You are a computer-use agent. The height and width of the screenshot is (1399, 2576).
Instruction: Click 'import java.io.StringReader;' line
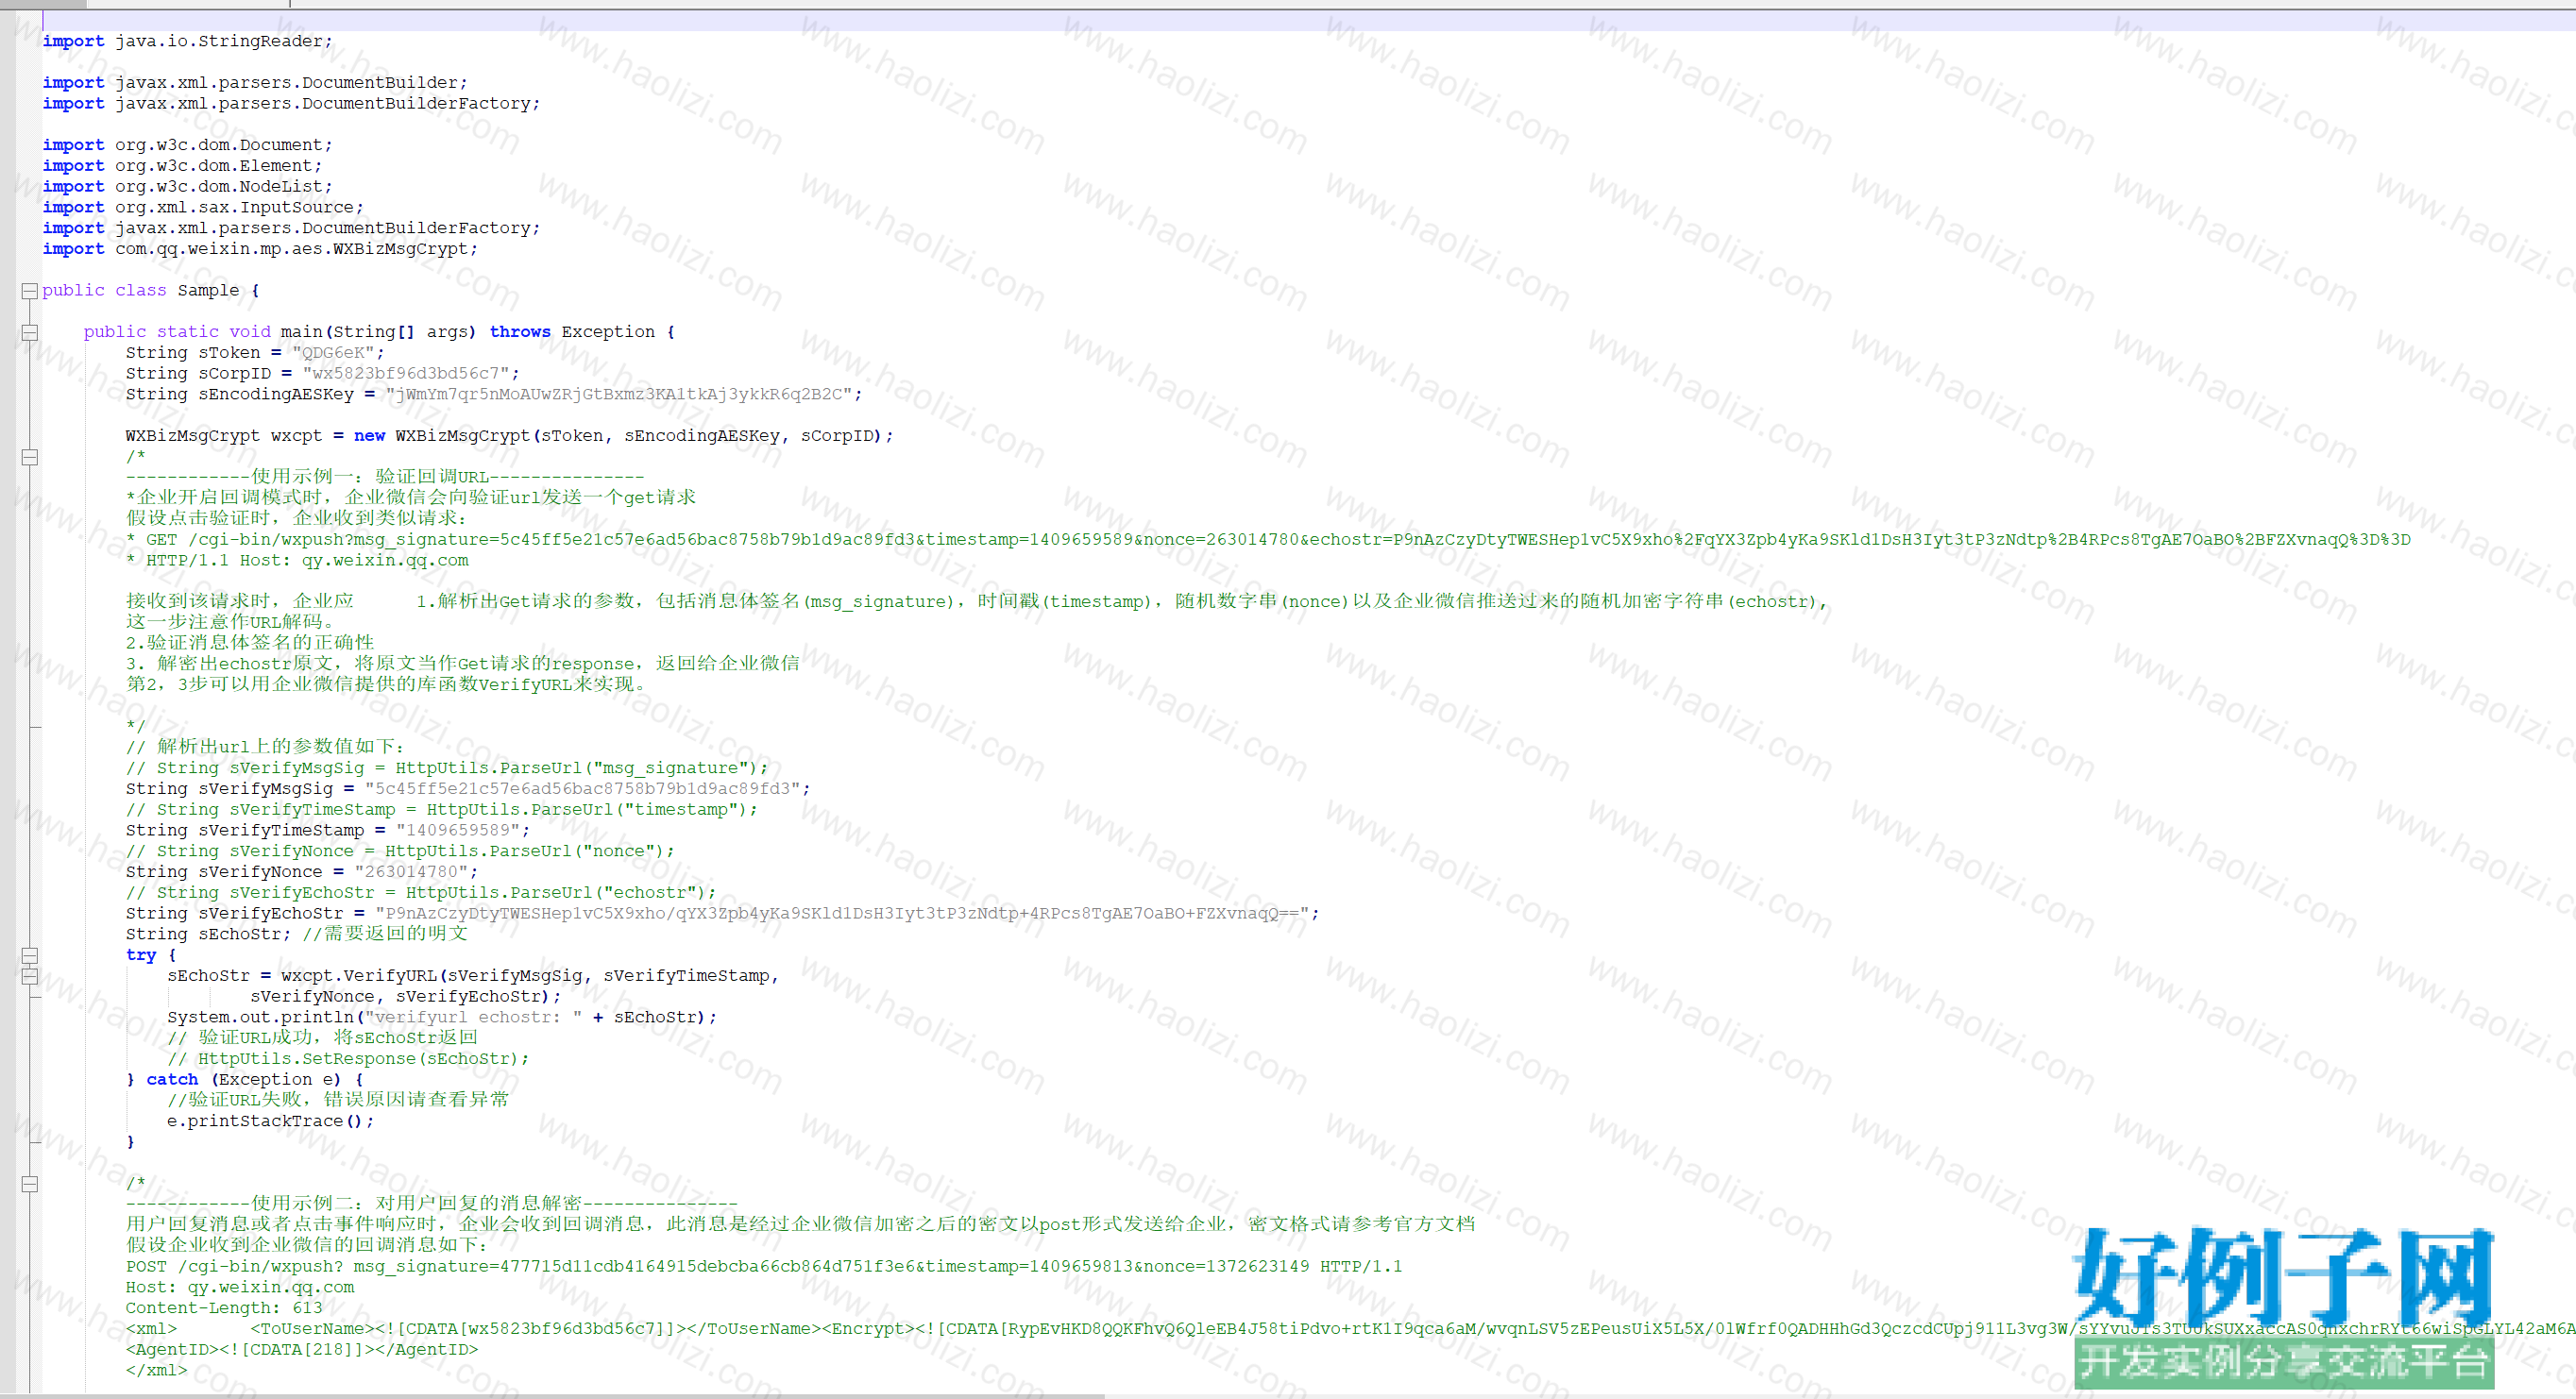tap(187, 41)
